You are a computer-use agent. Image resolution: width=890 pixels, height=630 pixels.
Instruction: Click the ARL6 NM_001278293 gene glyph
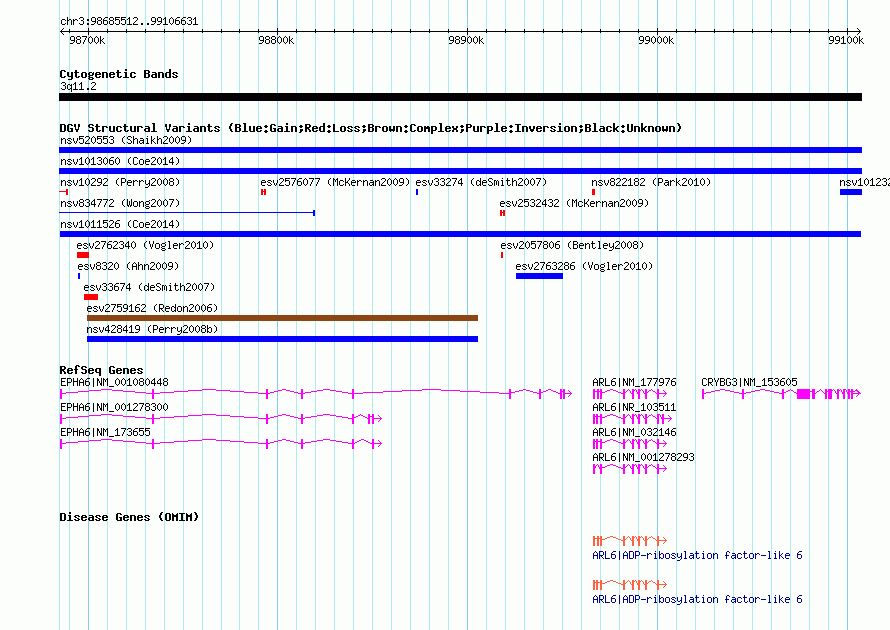coord(629,469)
